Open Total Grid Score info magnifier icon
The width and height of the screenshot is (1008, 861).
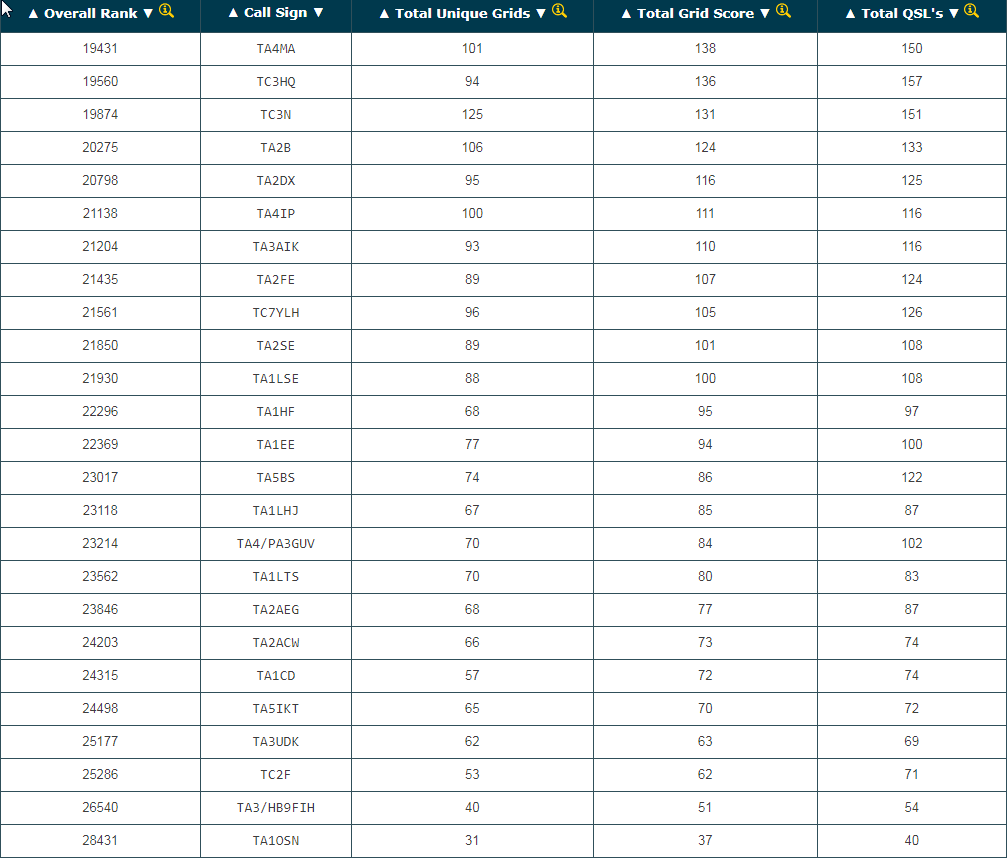click(783, 11)
